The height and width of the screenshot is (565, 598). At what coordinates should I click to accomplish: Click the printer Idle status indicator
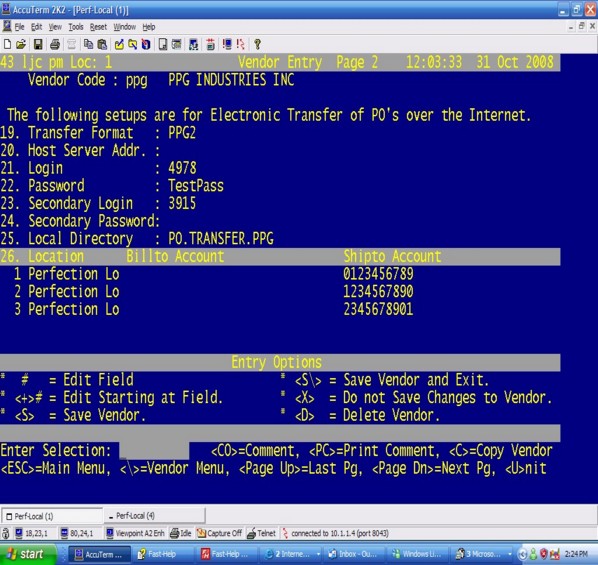[181, 533]
